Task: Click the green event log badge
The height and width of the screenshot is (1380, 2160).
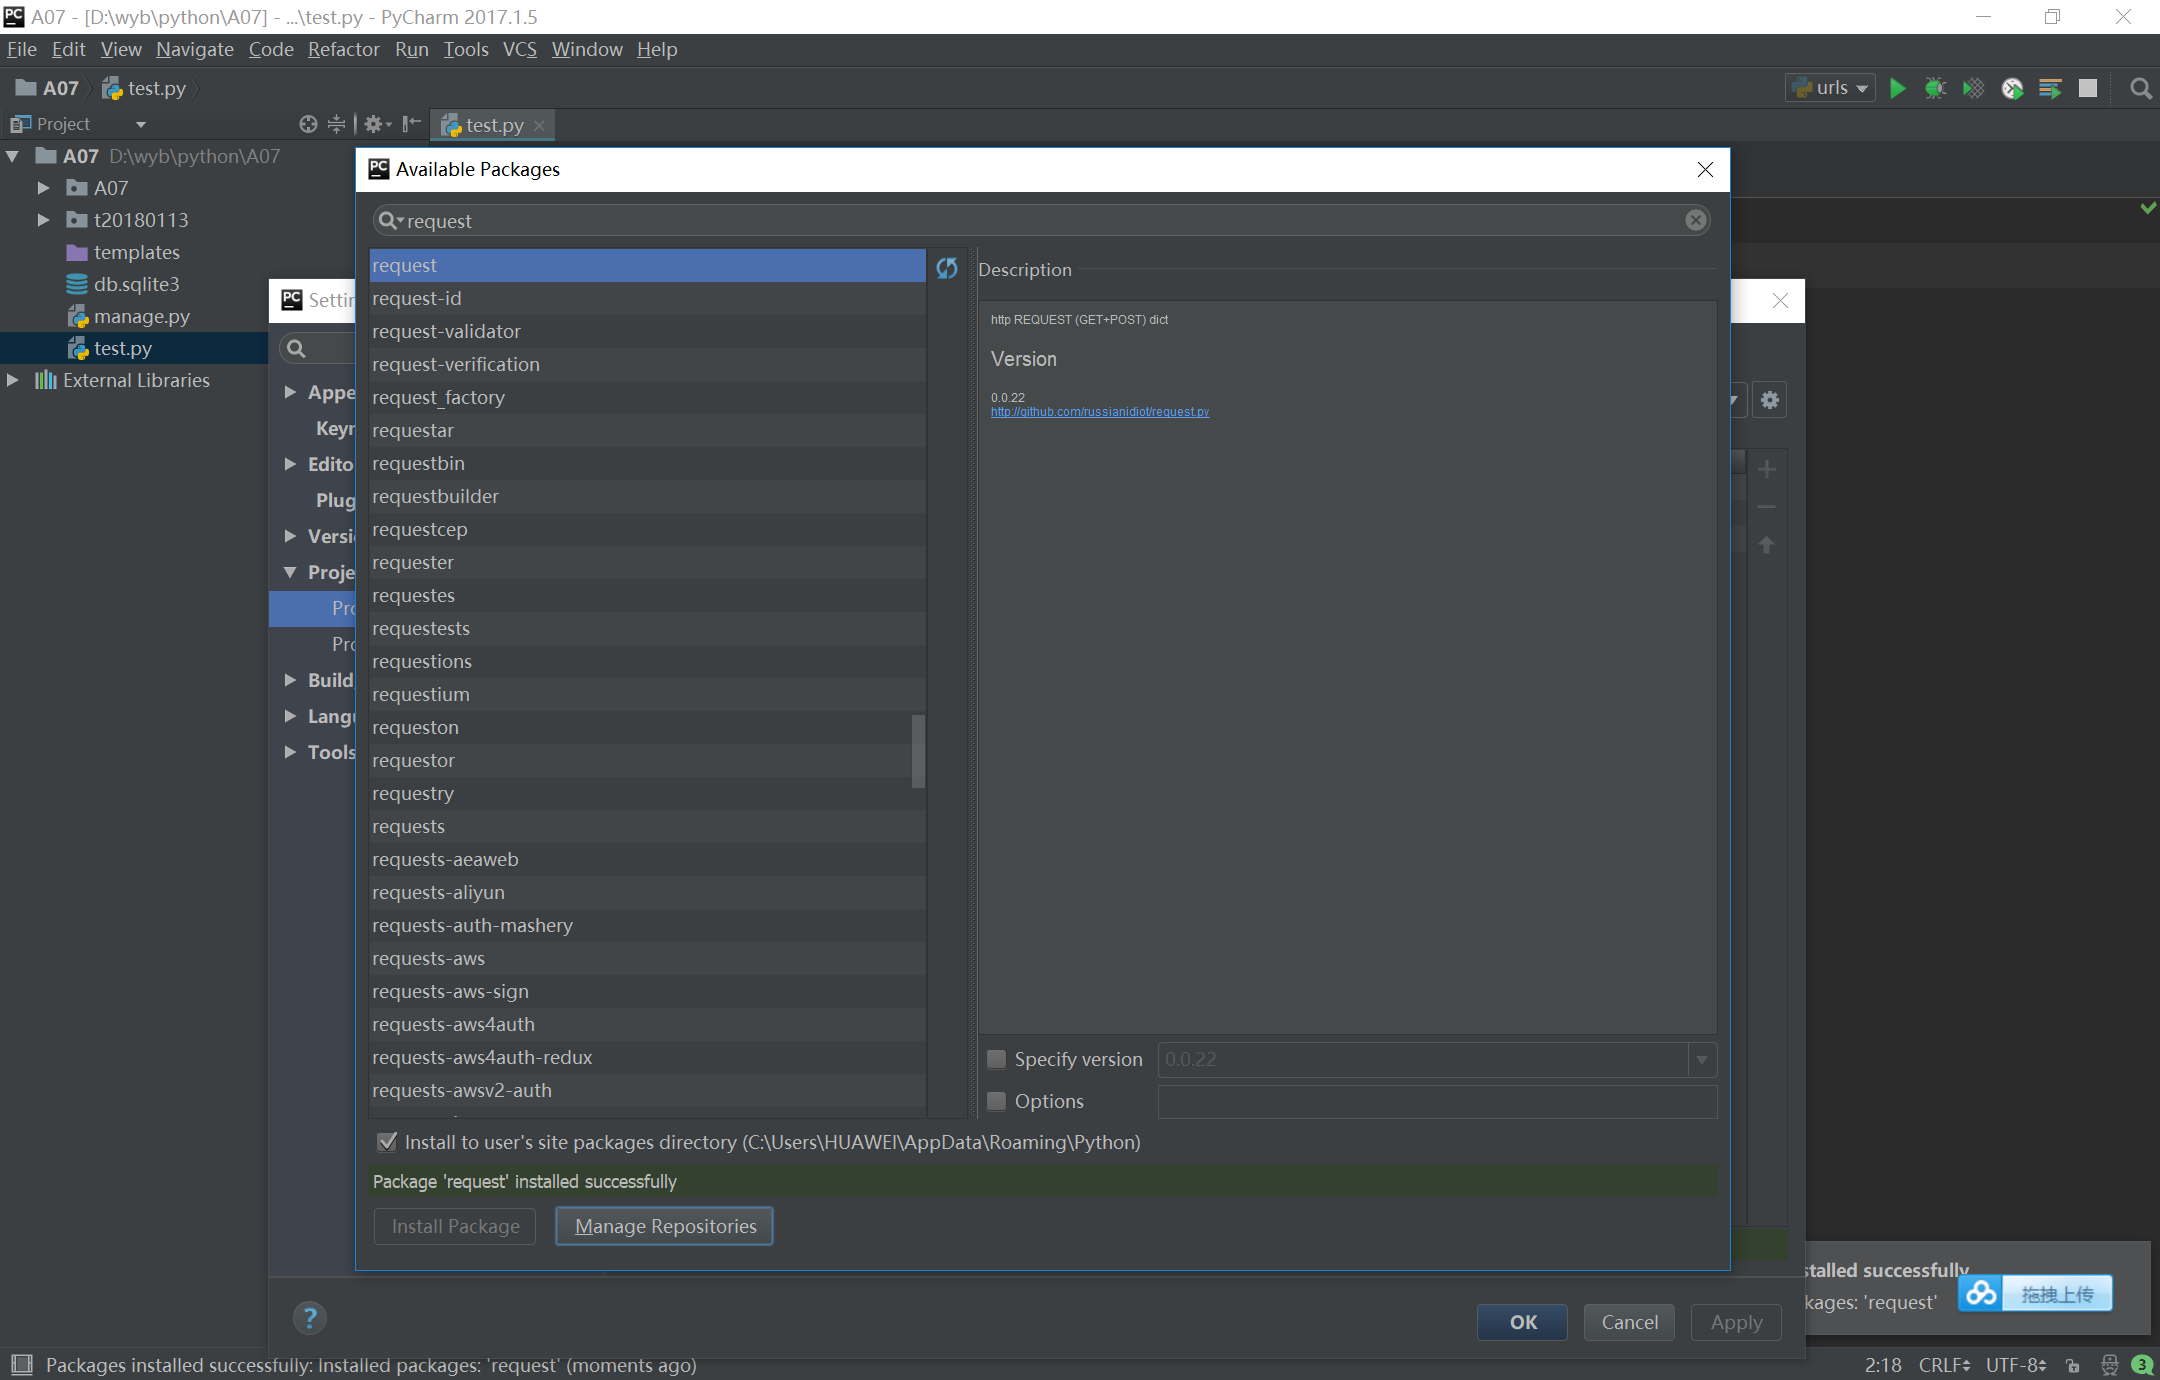Action: coord(2142,1365)
